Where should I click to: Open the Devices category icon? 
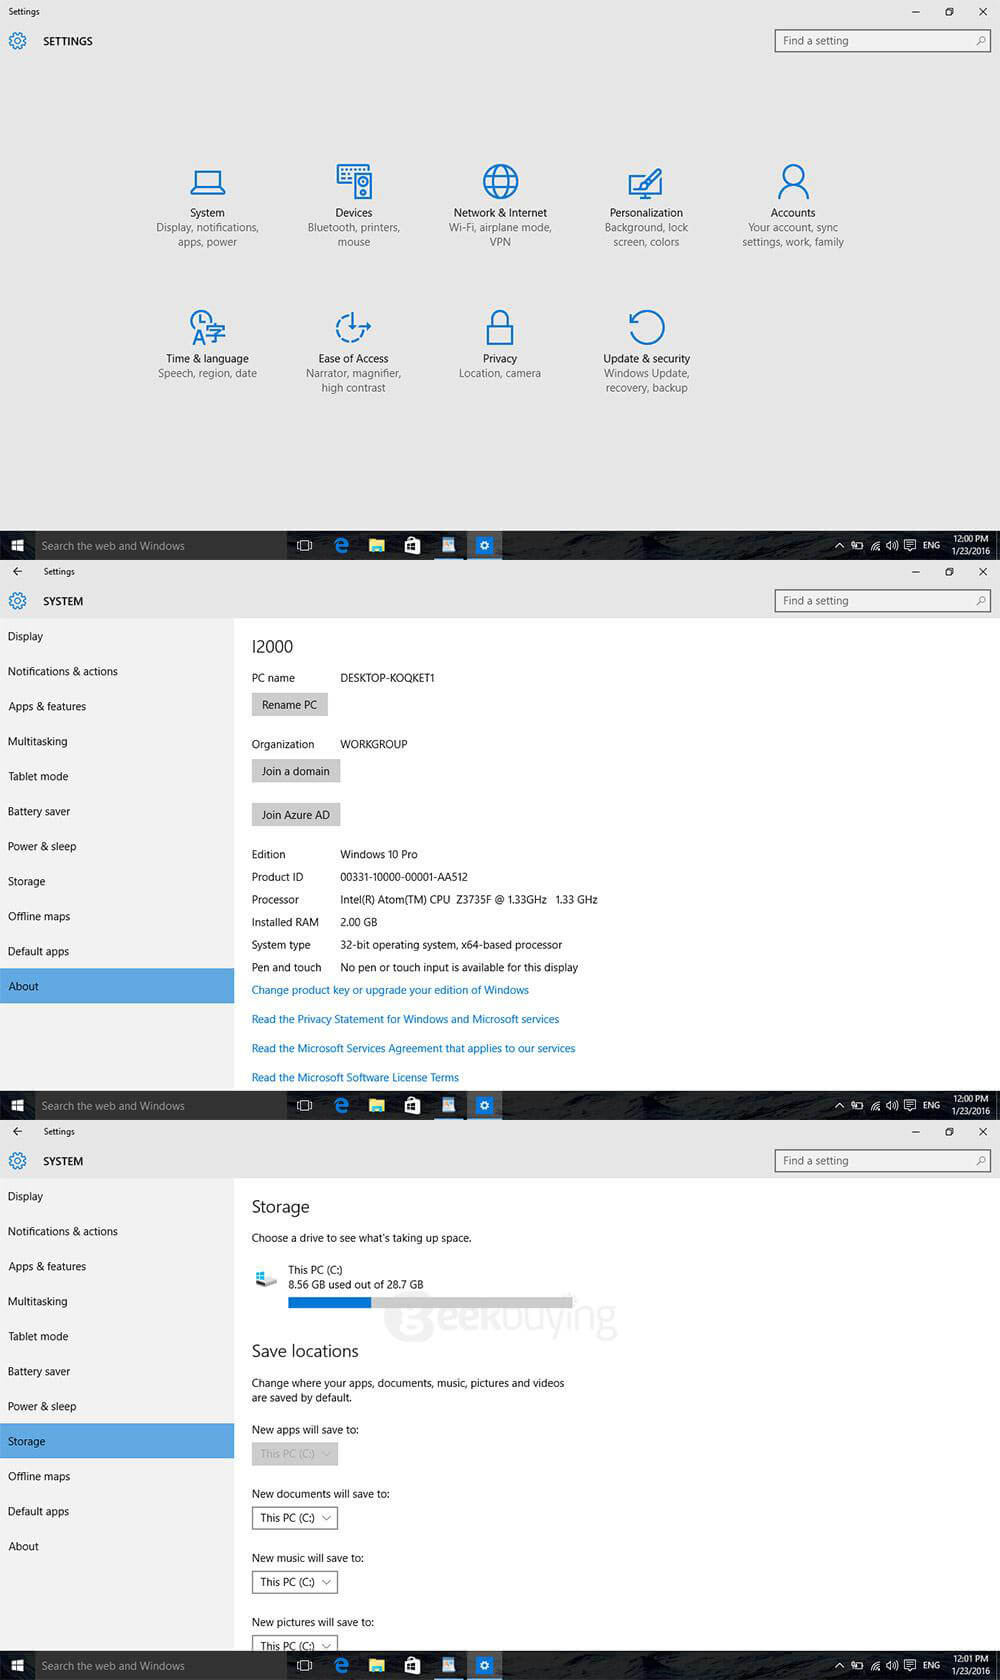pyautogui.click(x=354, y=182)
